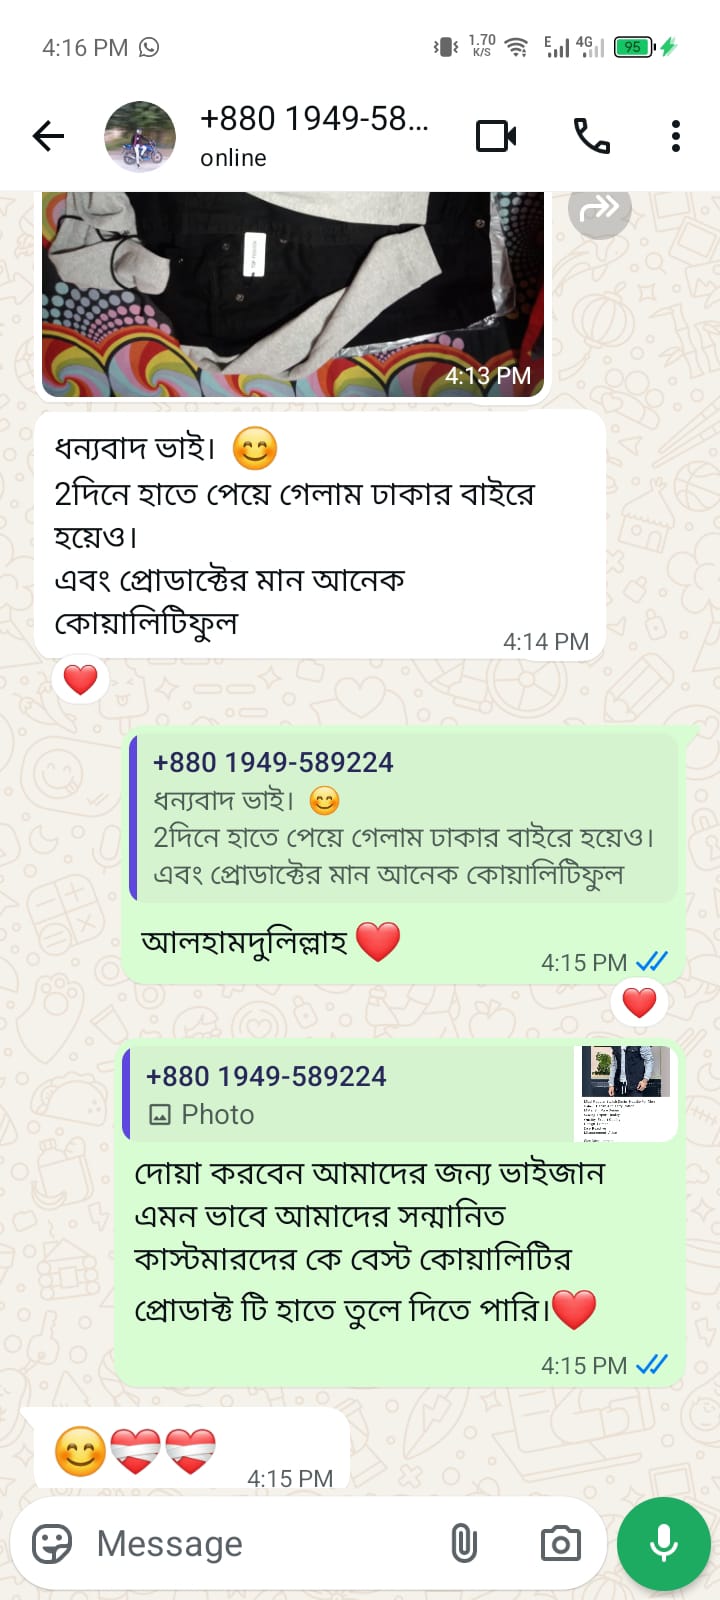720x1600 pixels.
Task: Open the clothing photo sent at 4:13 PM
Action: pos(293,294)
